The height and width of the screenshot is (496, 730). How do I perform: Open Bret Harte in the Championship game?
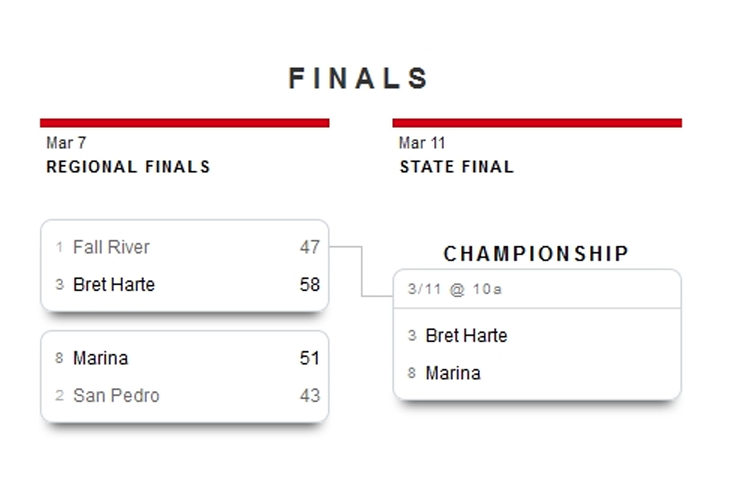(x=466, y=336)
